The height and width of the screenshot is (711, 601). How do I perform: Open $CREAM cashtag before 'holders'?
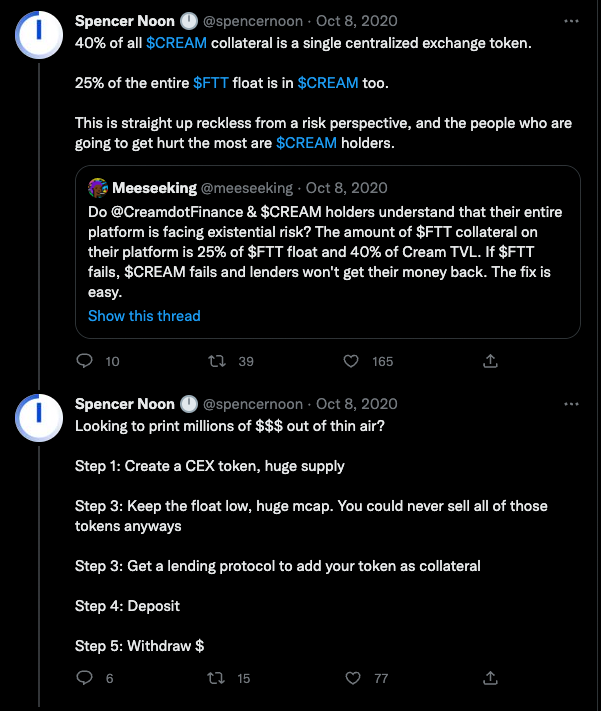(x=306, y=143)
